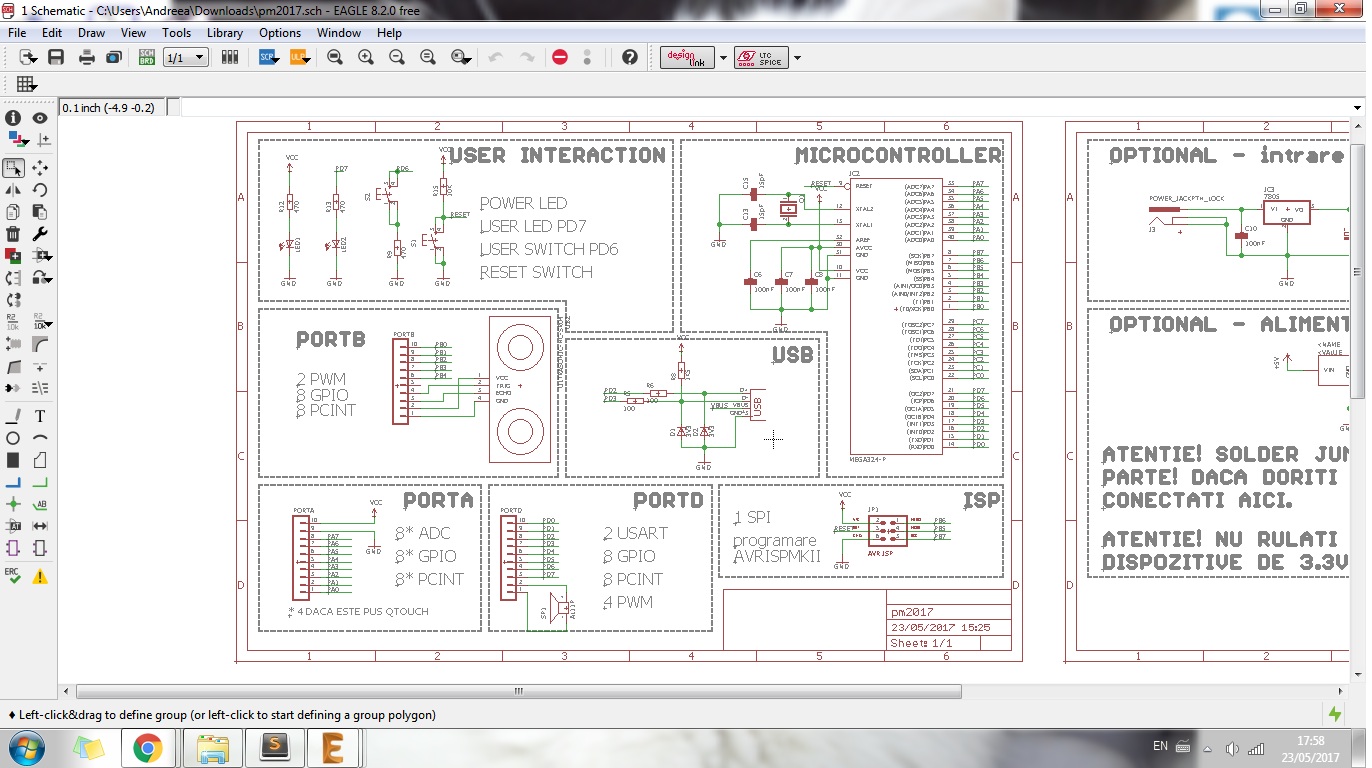
Task: Zoom to fit the drawing
Action: 335,57
